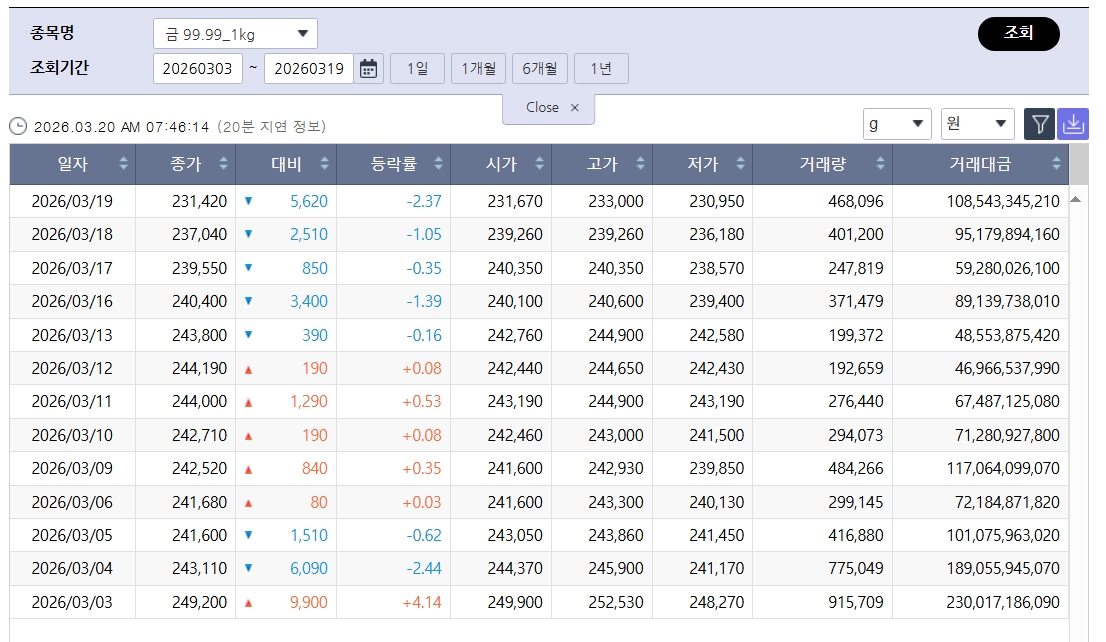
Task: Click the closing price 244,190
Action: coord(200,368)
